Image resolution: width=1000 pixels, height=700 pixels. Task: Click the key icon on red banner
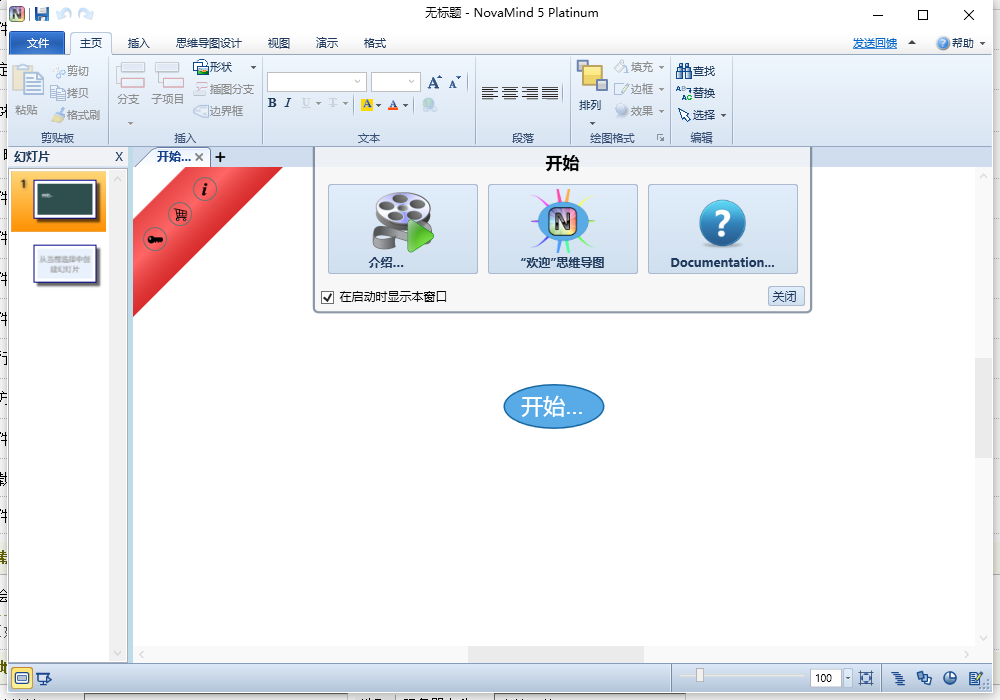point(155,240)
